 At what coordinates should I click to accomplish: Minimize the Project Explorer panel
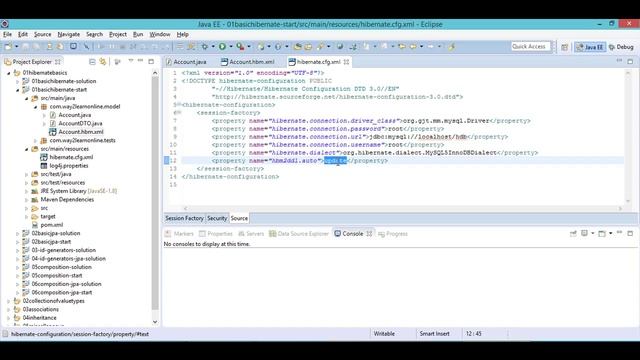[140, 61]
